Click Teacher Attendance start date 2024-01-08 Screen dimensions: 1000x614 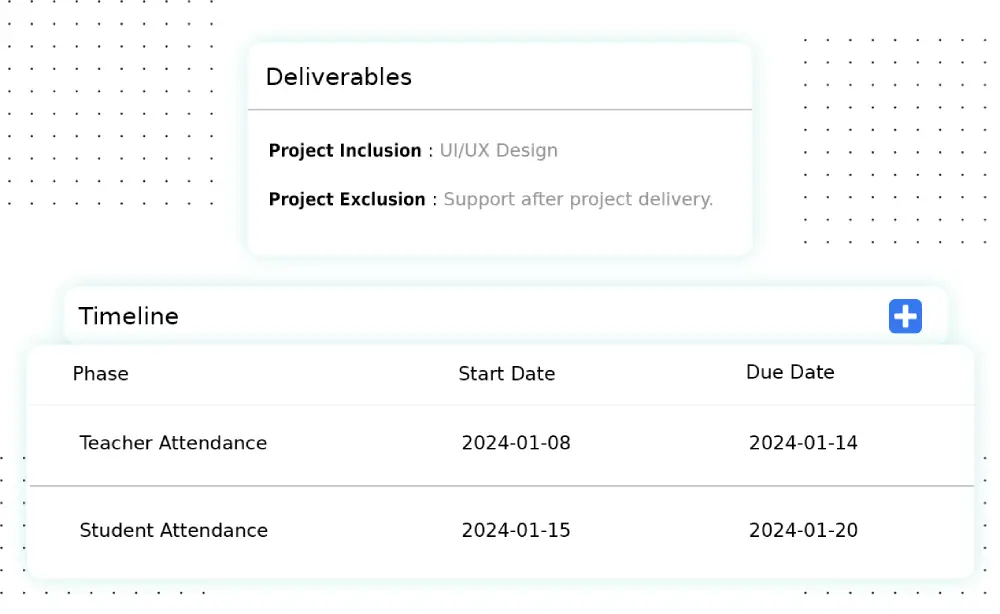[x=516, y=443]
